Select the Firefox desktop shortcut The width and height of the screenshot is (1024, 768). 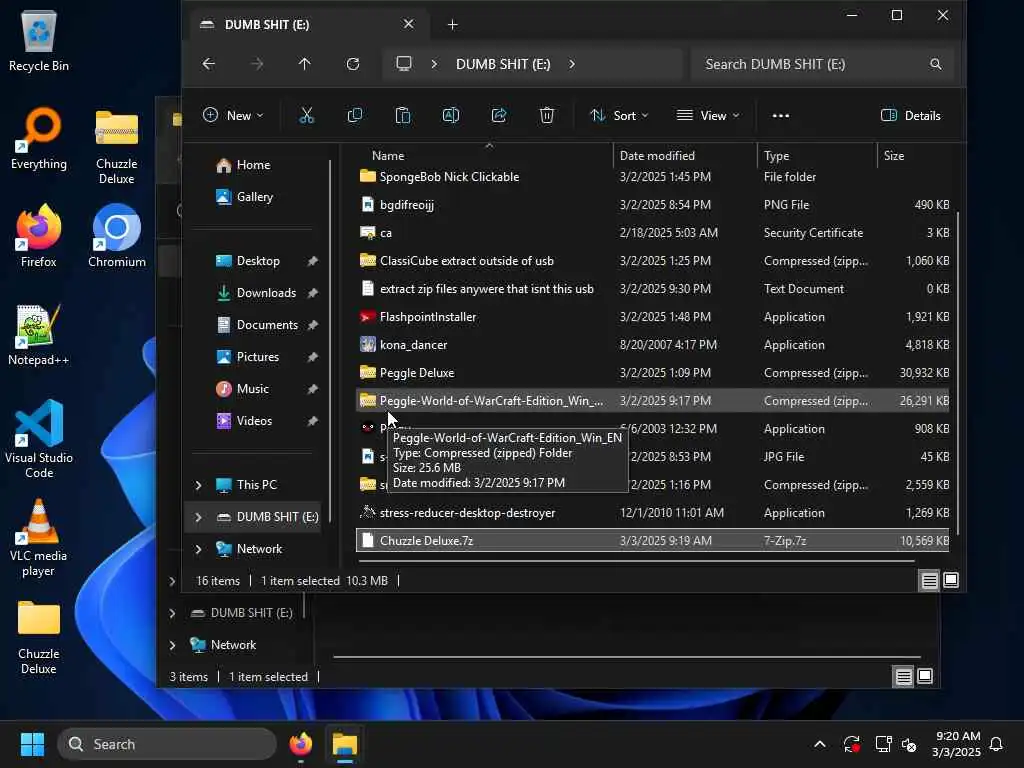(39, 236)
